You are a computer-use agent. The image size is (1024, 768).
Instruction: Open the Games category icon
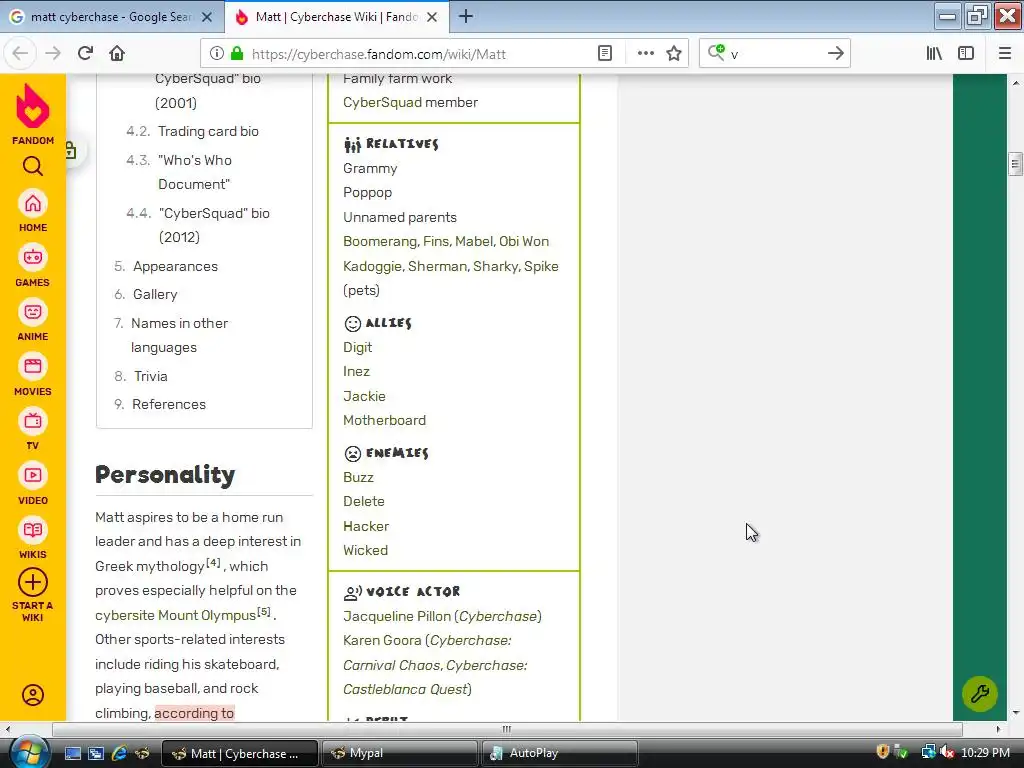pos(33,258)
